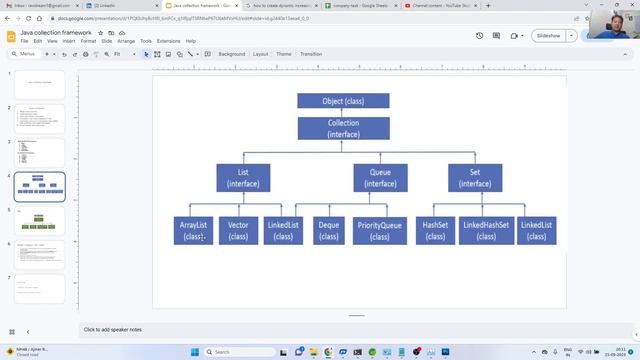Open Windows Start menu

point(195,352)
